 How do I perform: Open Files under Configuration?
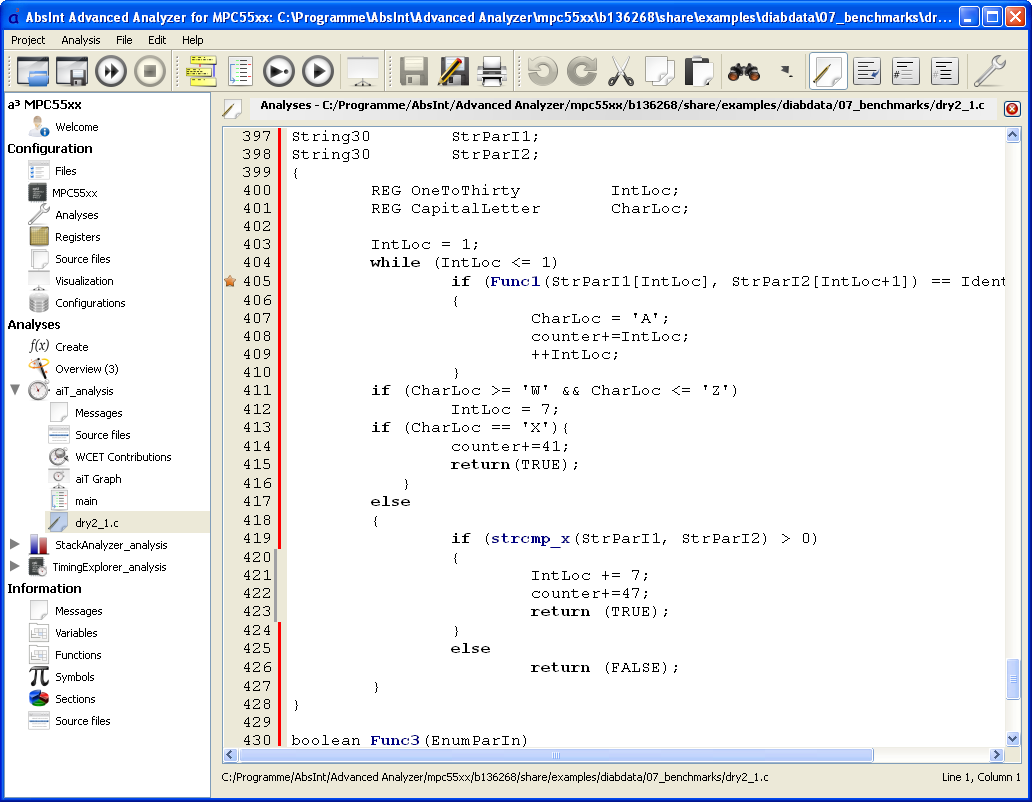53,171
